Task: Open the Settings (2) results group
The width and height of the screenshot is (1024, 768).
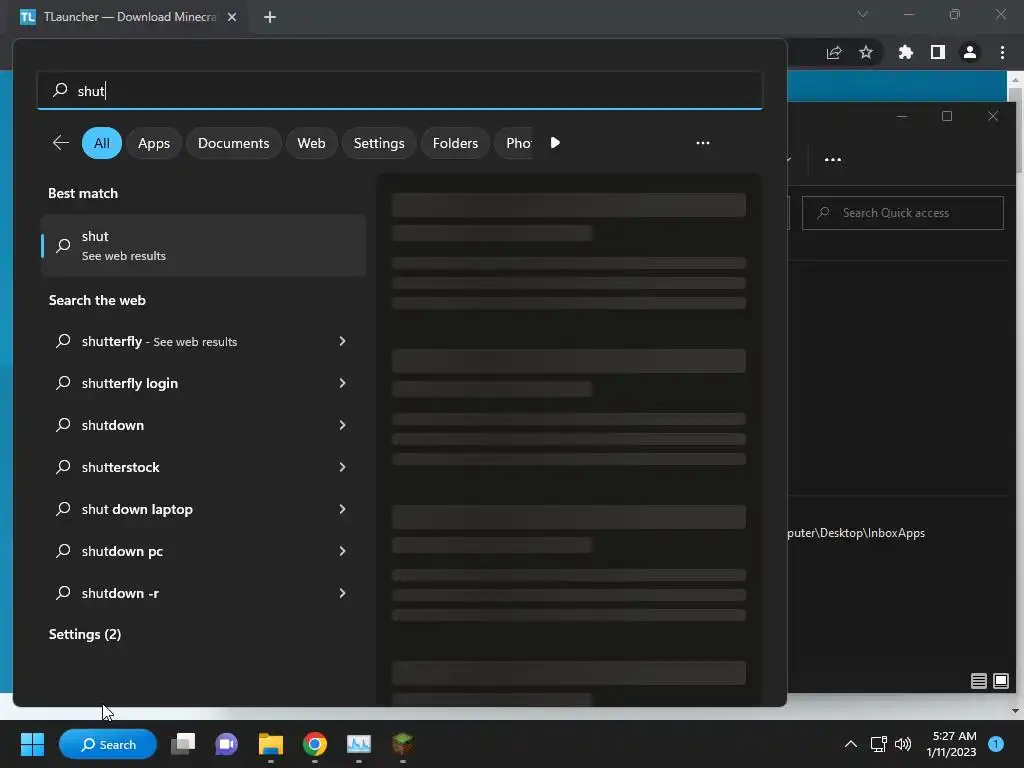Action: tap(85, 634)
